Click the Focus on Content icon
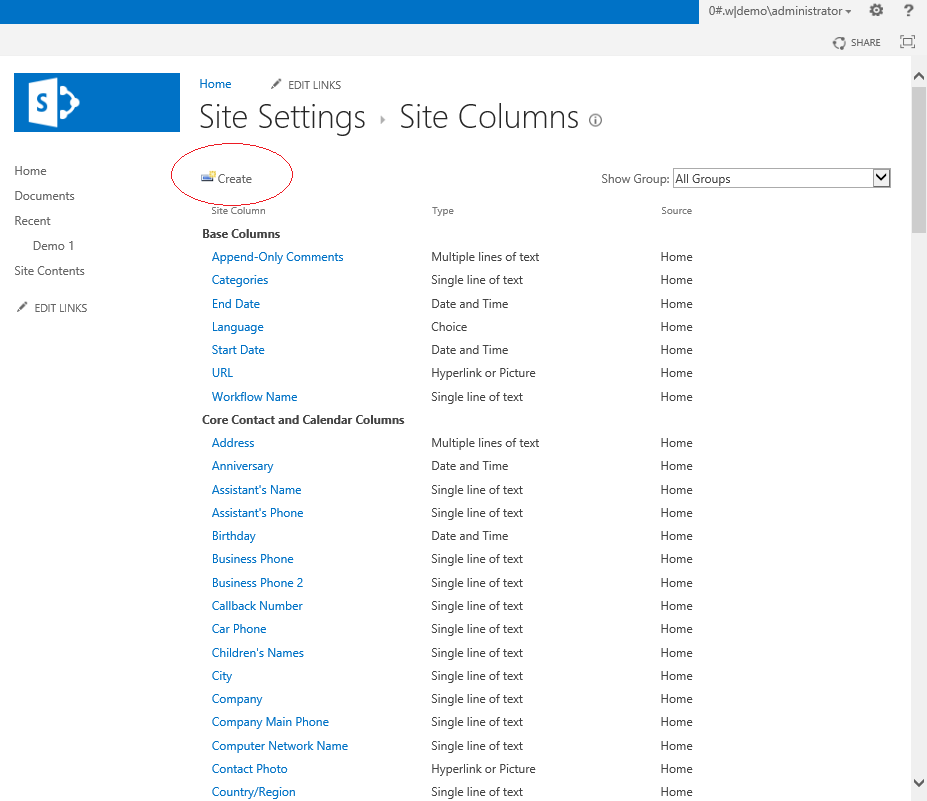 pyautogui.click(x=907, y=42)
